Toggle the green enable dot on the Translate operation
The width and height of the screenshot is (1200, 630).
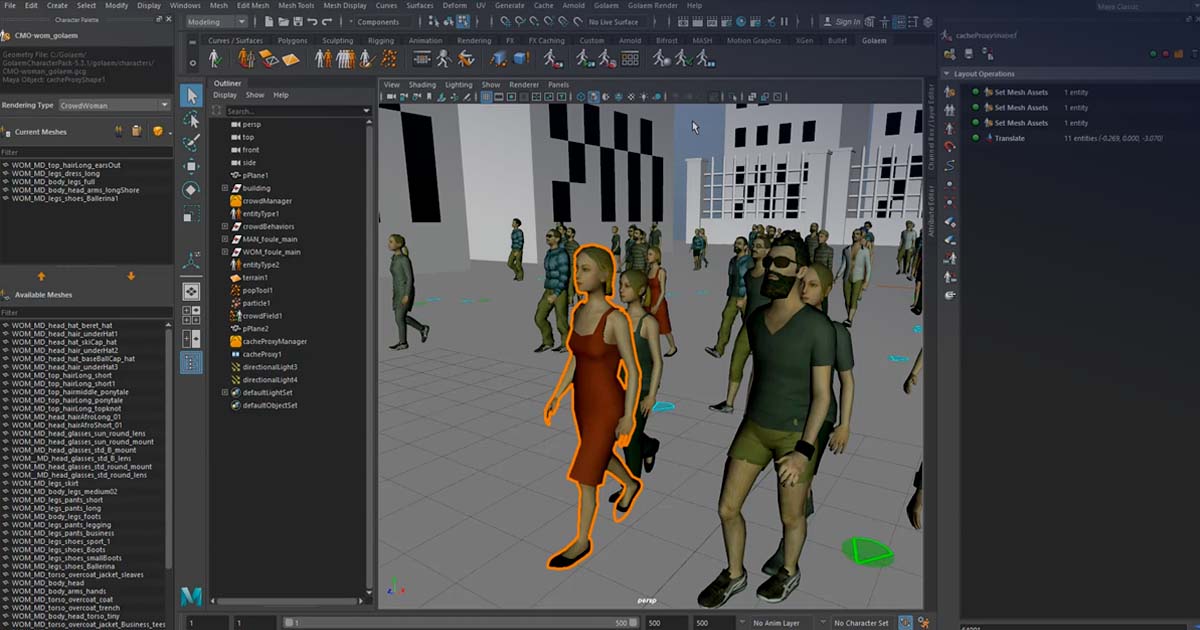(x=976, y=138)
